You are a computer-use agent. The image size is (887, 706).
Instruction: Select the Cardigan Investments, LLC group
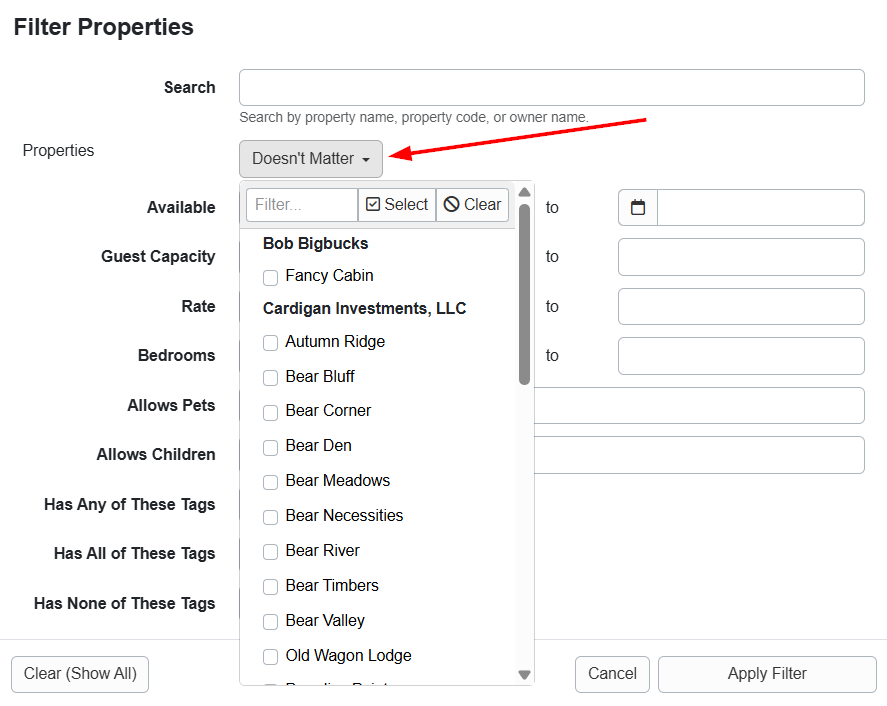[x=364, y=309]
